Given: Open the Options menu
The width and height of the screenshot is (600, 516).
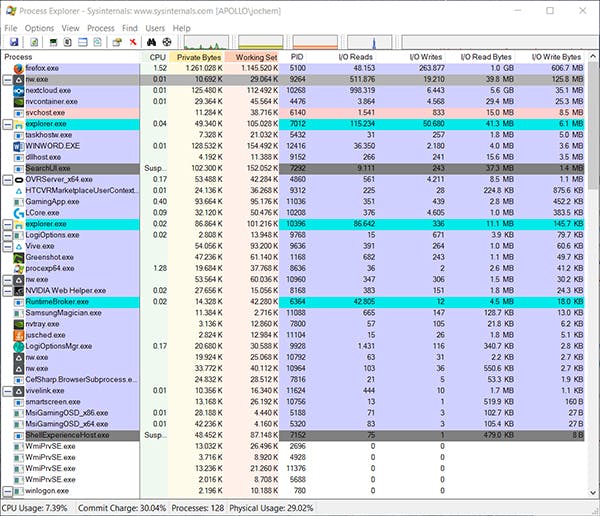Looking at the screenshot, I should (39, 28).
